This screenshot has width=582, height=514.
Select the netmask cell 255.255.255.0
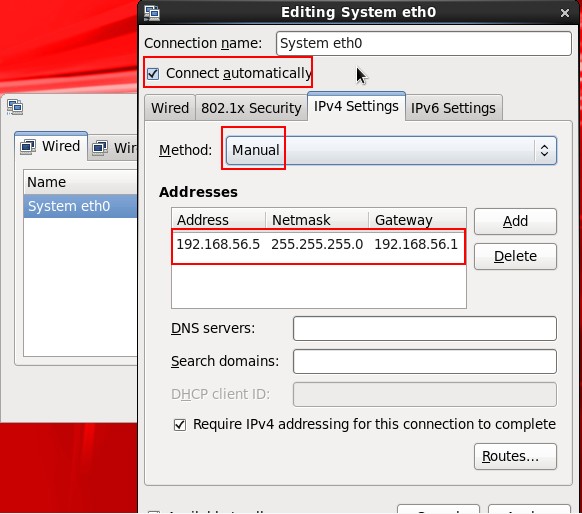317,245
